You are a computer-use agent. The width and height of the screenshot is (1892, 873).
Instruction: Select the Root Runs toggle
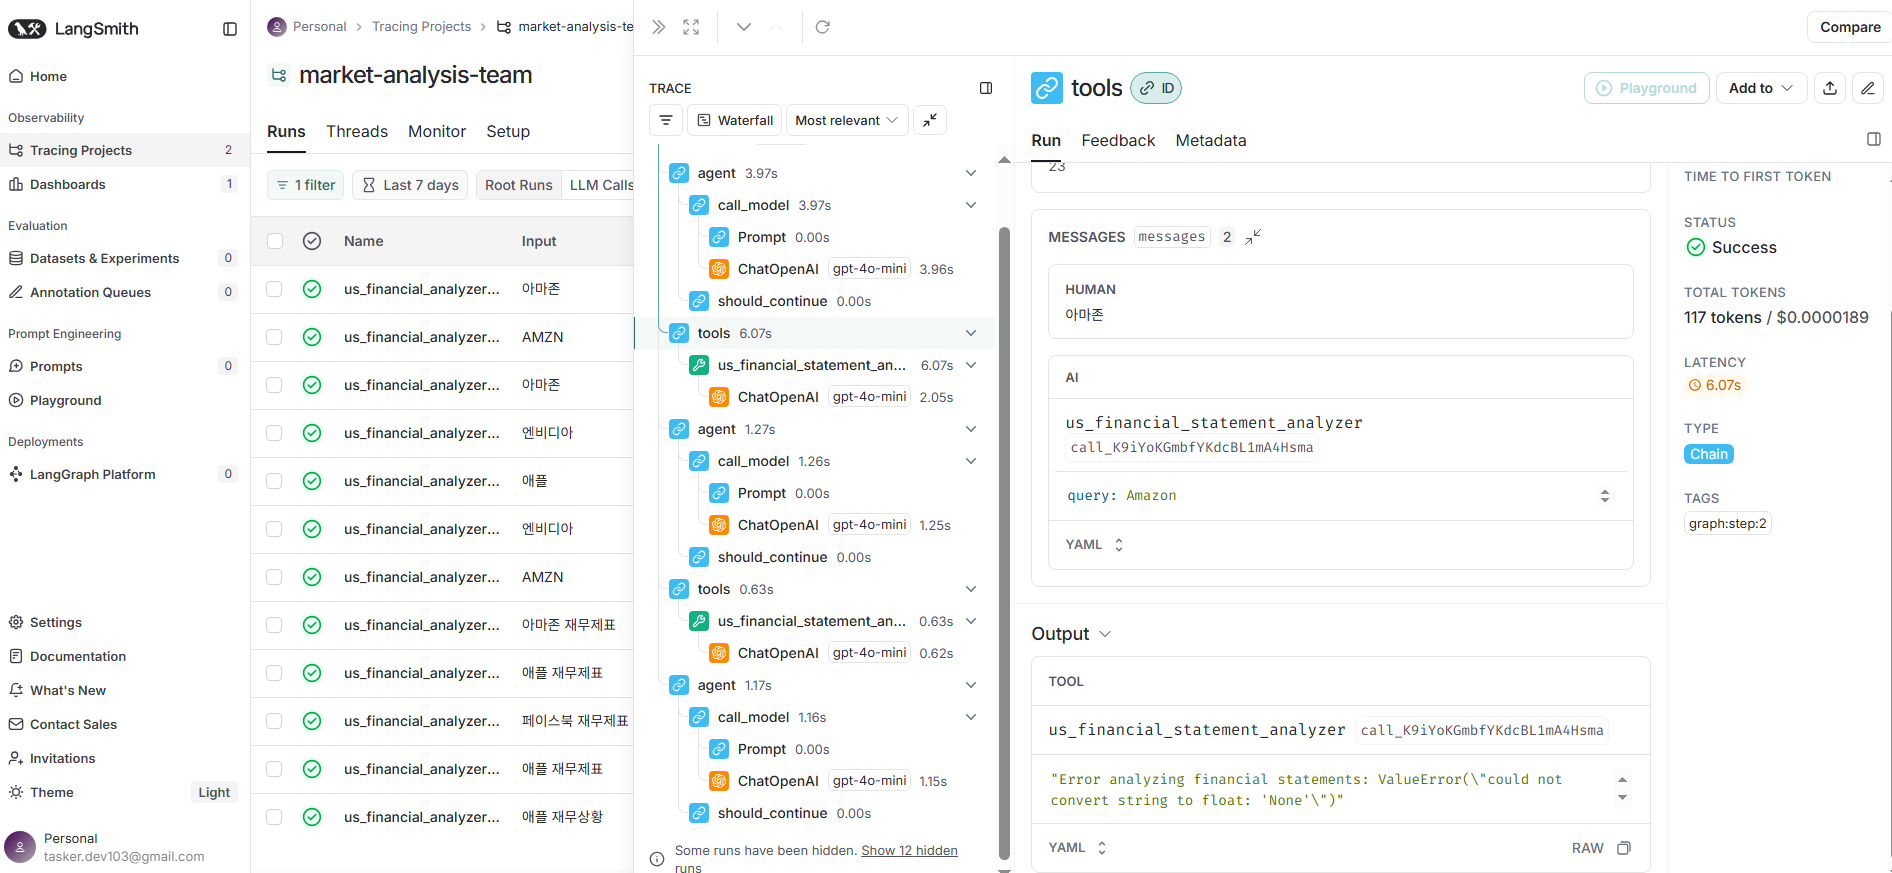[518, 185]
